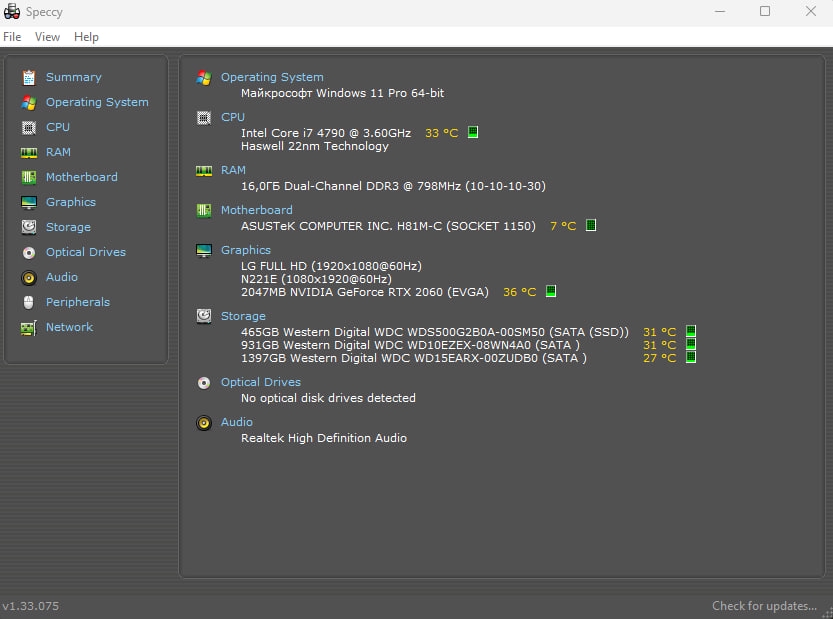Image resolution: width=833 pixels, height=619 pixels.
Task: Click the RAM heading link in main panel
Action: click(233, 170)
